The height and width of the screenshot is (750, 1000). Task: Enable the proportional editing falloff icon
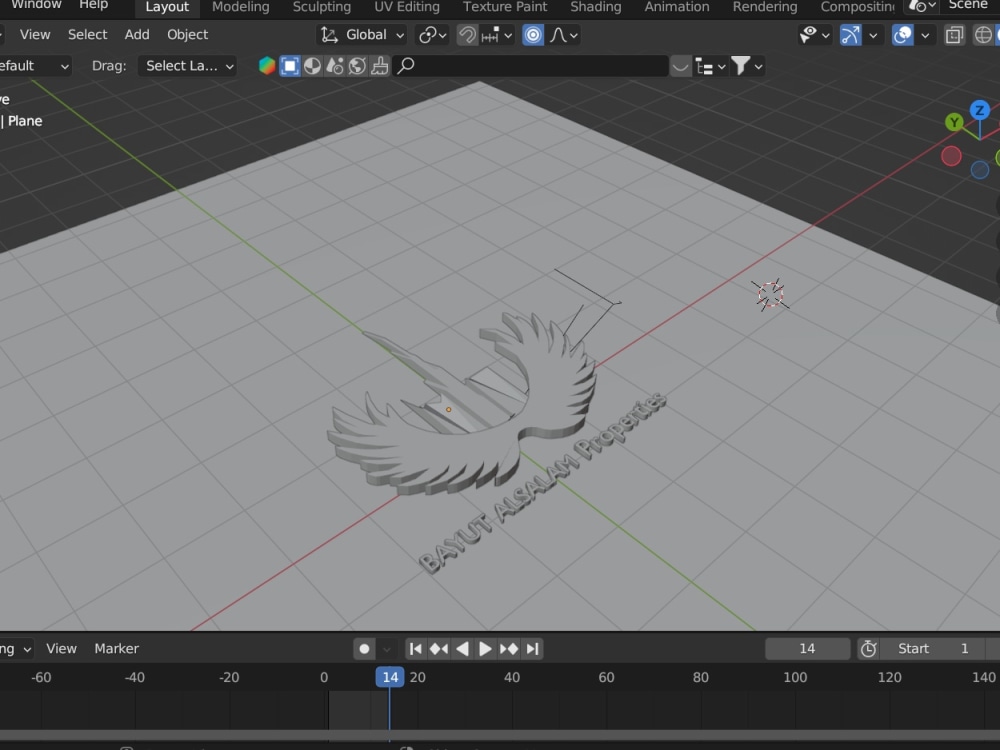click(x=558, y=35)
